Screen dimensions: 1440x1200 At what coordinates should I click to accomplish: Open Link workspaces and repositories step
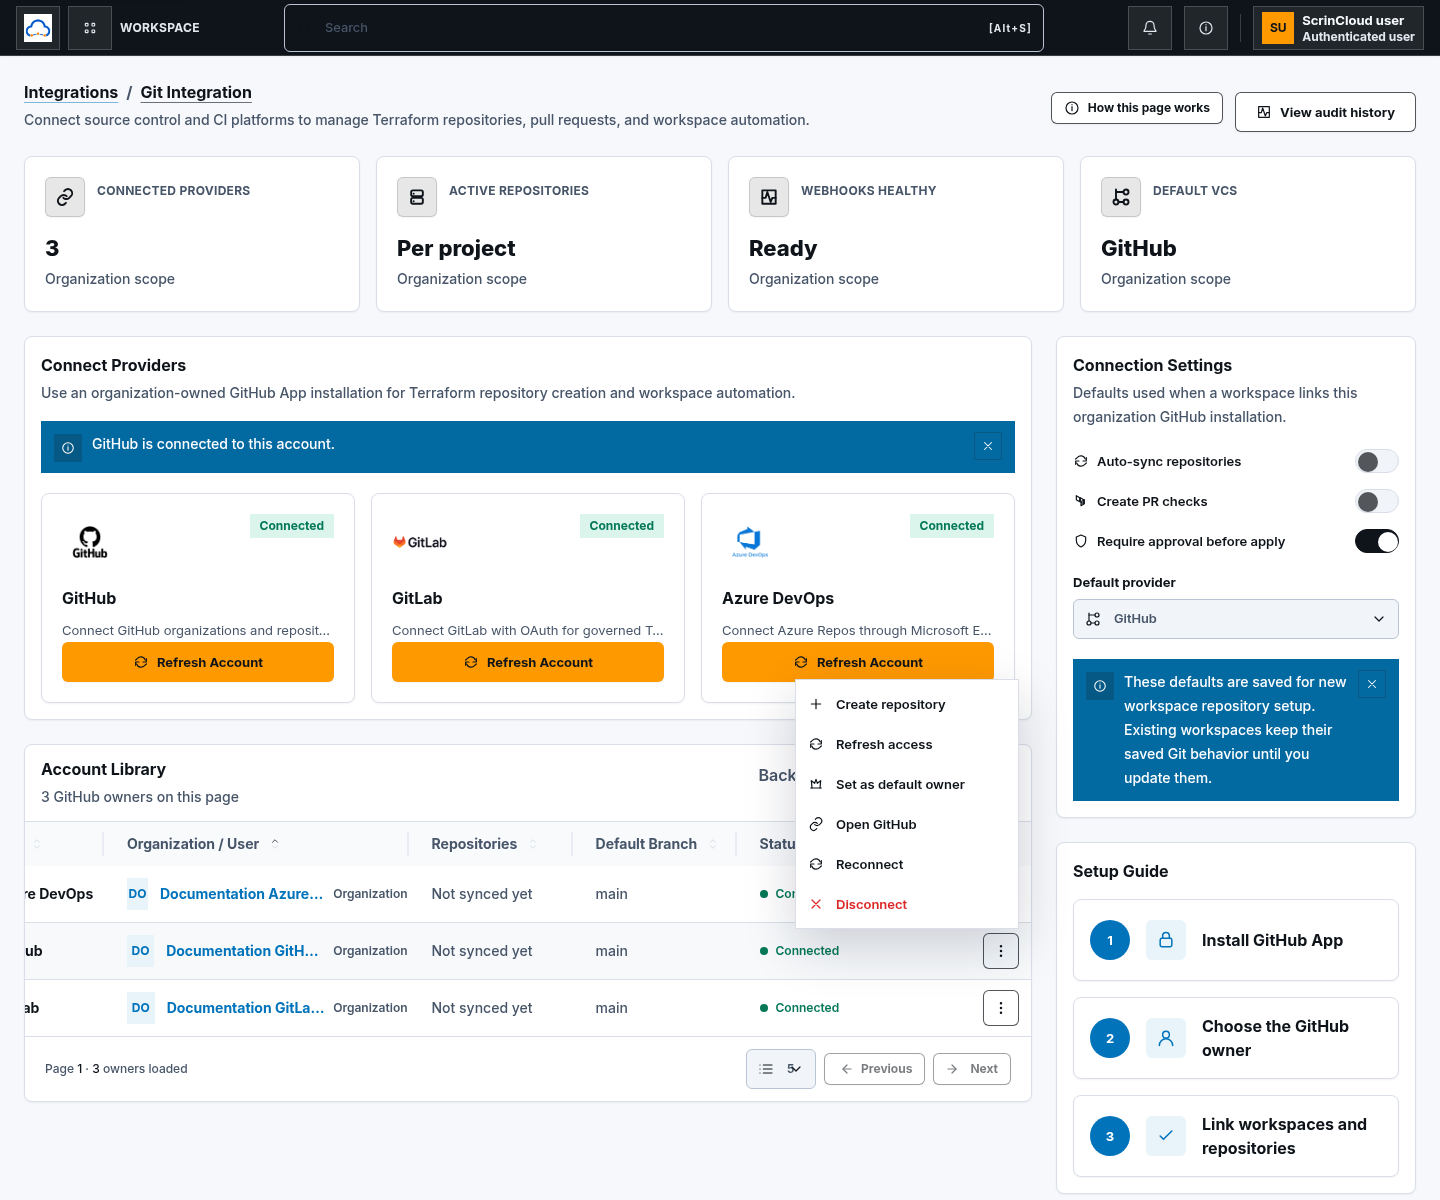click(1236, 1136)
